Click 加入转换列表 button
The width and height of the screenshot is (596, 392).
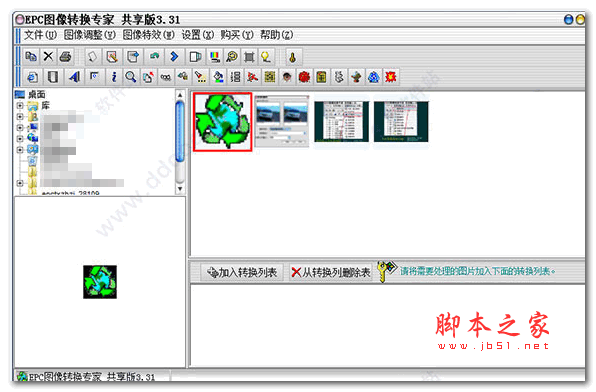242,272
